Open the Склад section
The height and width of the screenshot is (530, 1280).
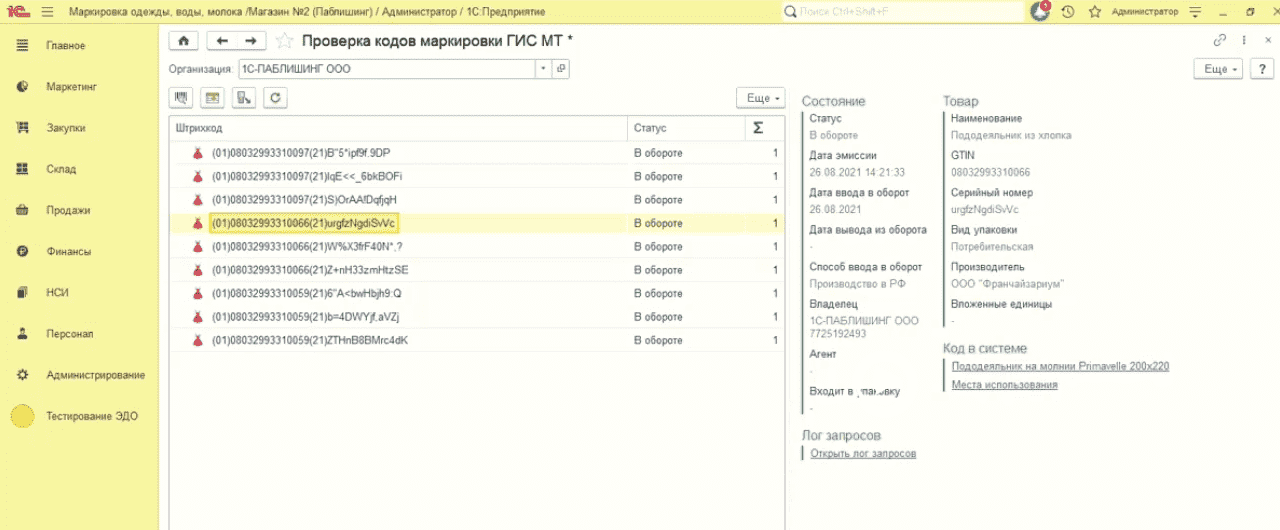pyautogui.click(x=60, y=169)
